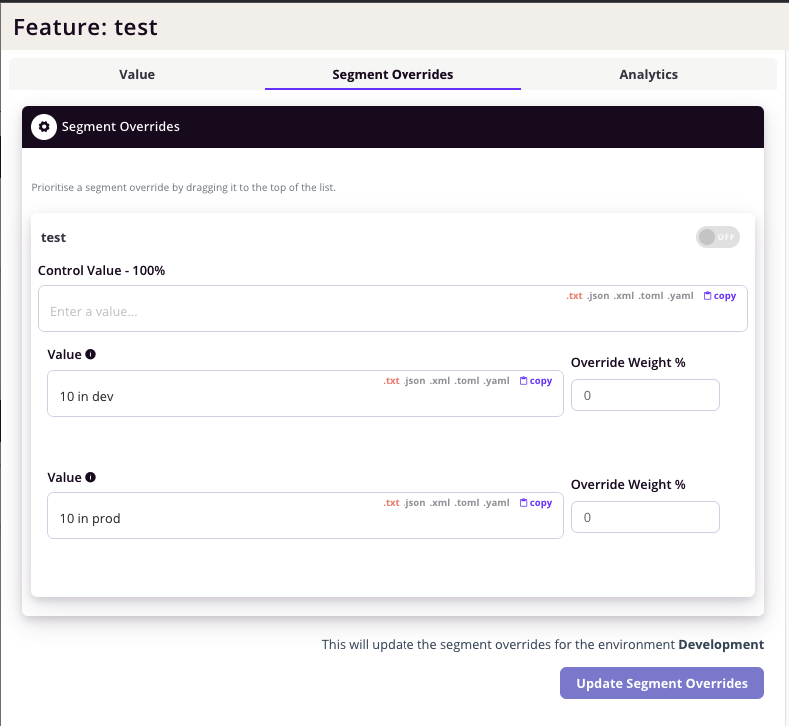Choose .yaml format for '10 in dev' value
789x726 pixels.
tap(497, 381)
